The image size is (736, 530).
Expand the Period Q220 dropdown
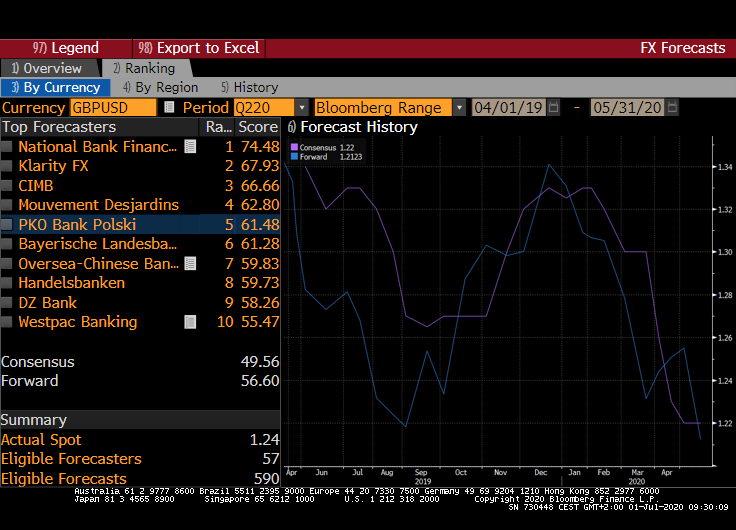click(301, 108)
